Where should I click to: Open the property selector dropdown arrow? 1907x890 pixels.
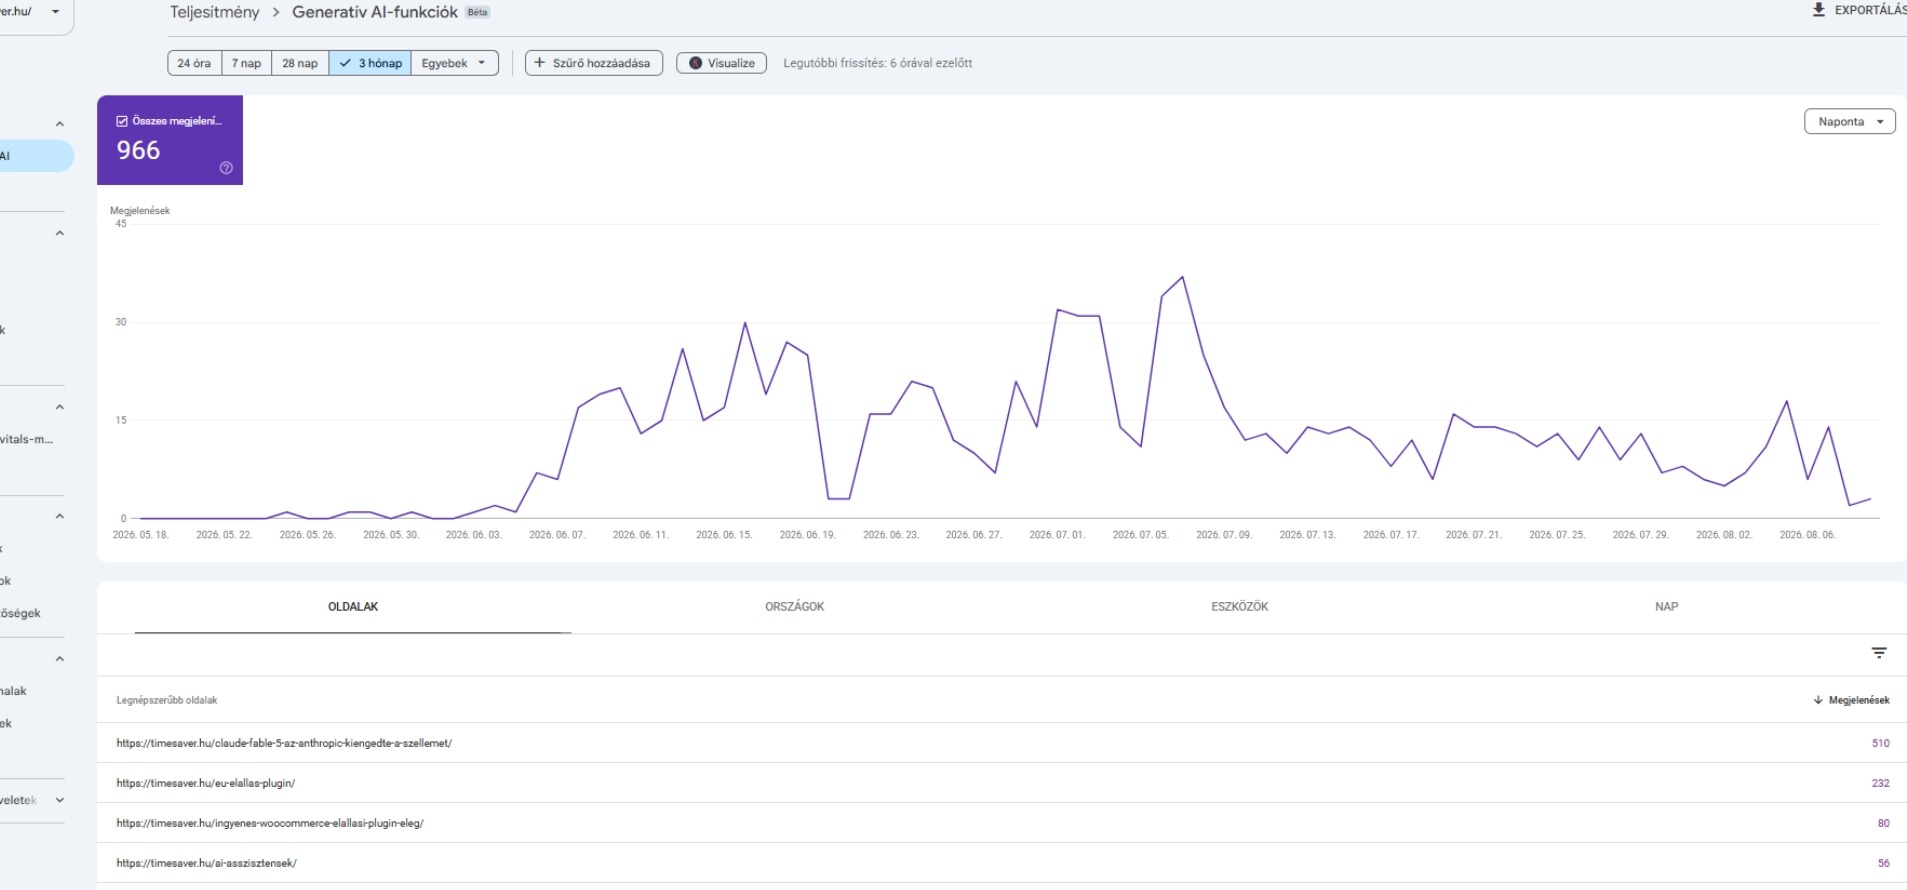click(55, 12)
